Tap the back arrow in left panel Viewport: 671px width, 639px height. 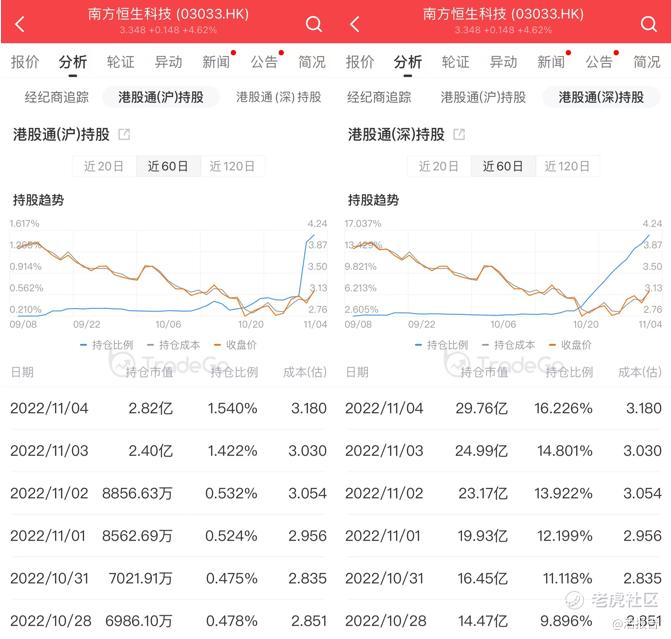pos(20,24)
